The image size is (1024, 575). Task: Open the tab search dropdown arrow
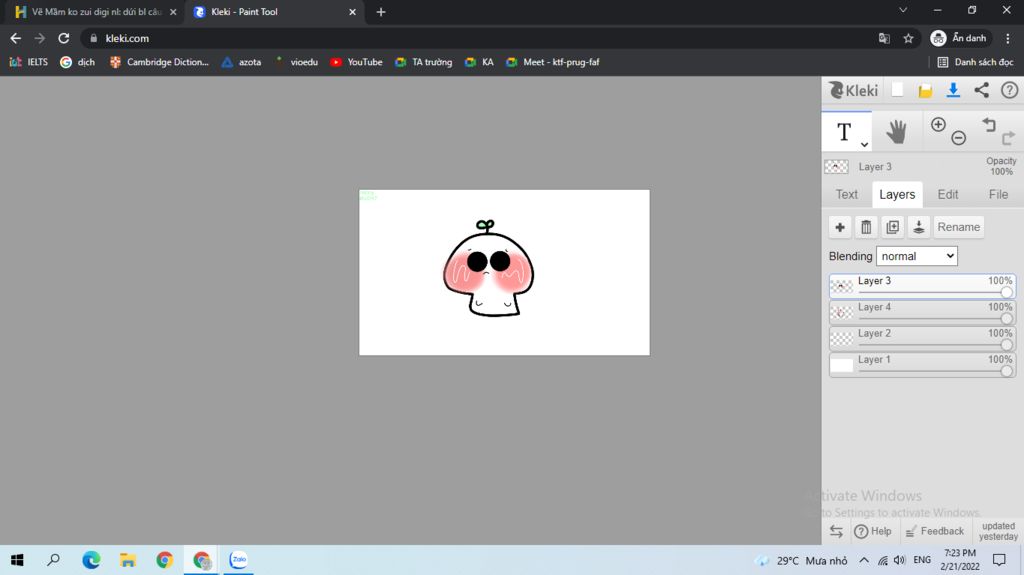point(903,10)
